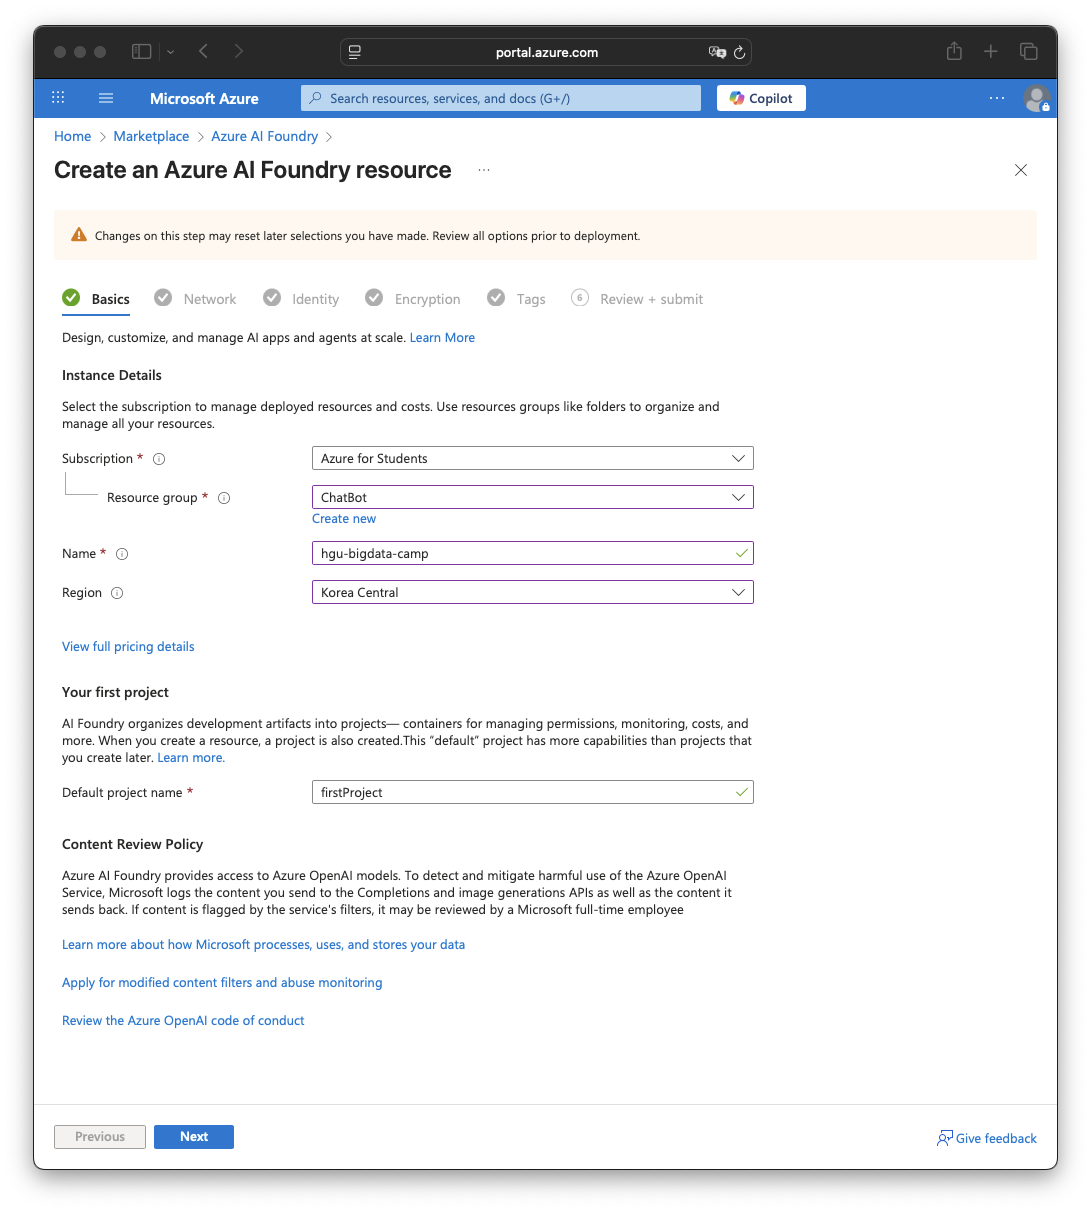This screenshot has width=1091, height=1211.
Task: Open link about how Microsoft processes data
Action: [263, 945]
